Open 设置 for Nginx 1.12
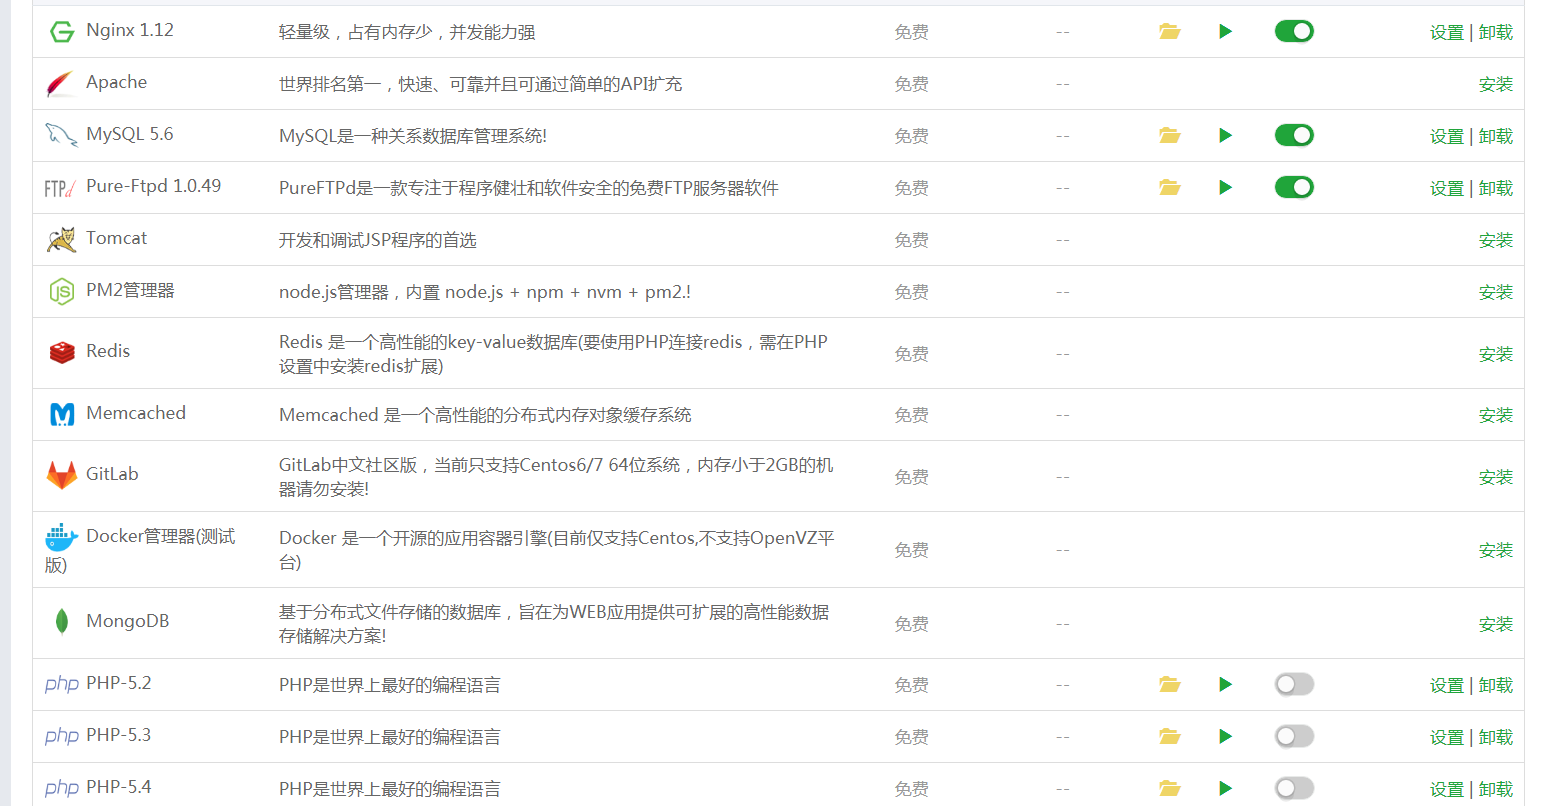 click(x=1447, y=33)
